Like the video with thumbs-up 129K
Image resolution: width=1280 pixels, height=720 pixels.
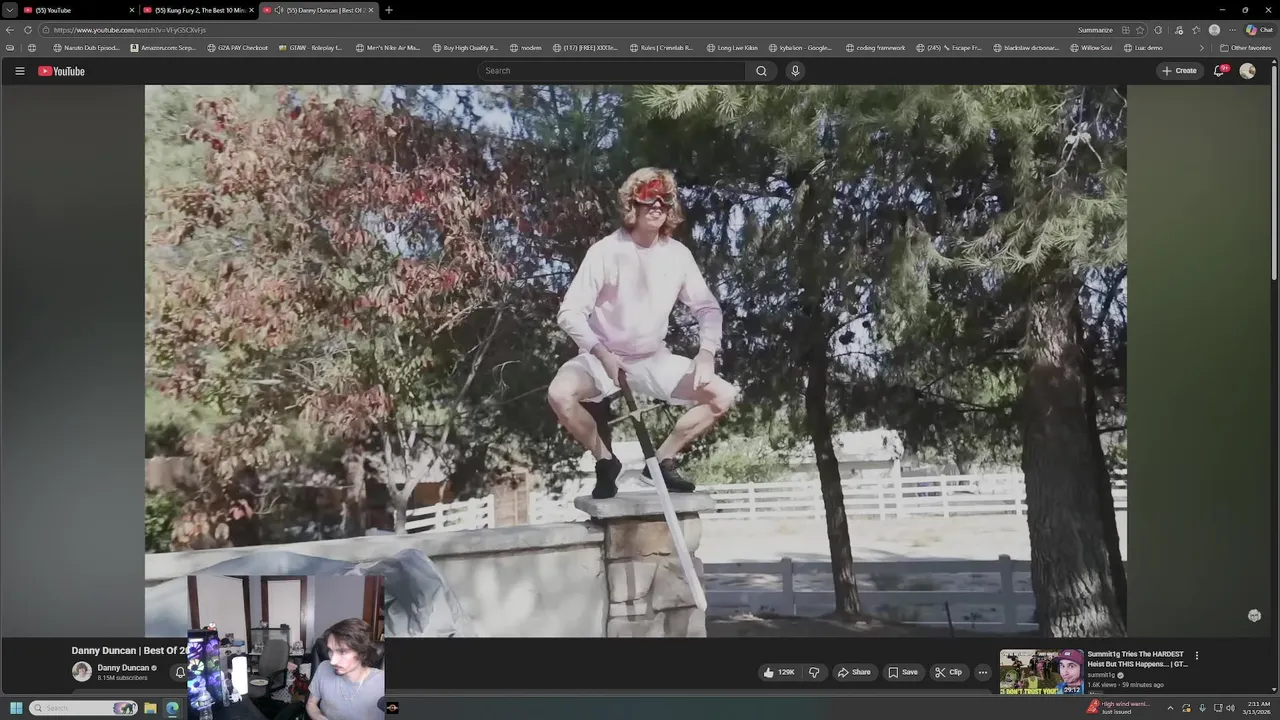778,672
